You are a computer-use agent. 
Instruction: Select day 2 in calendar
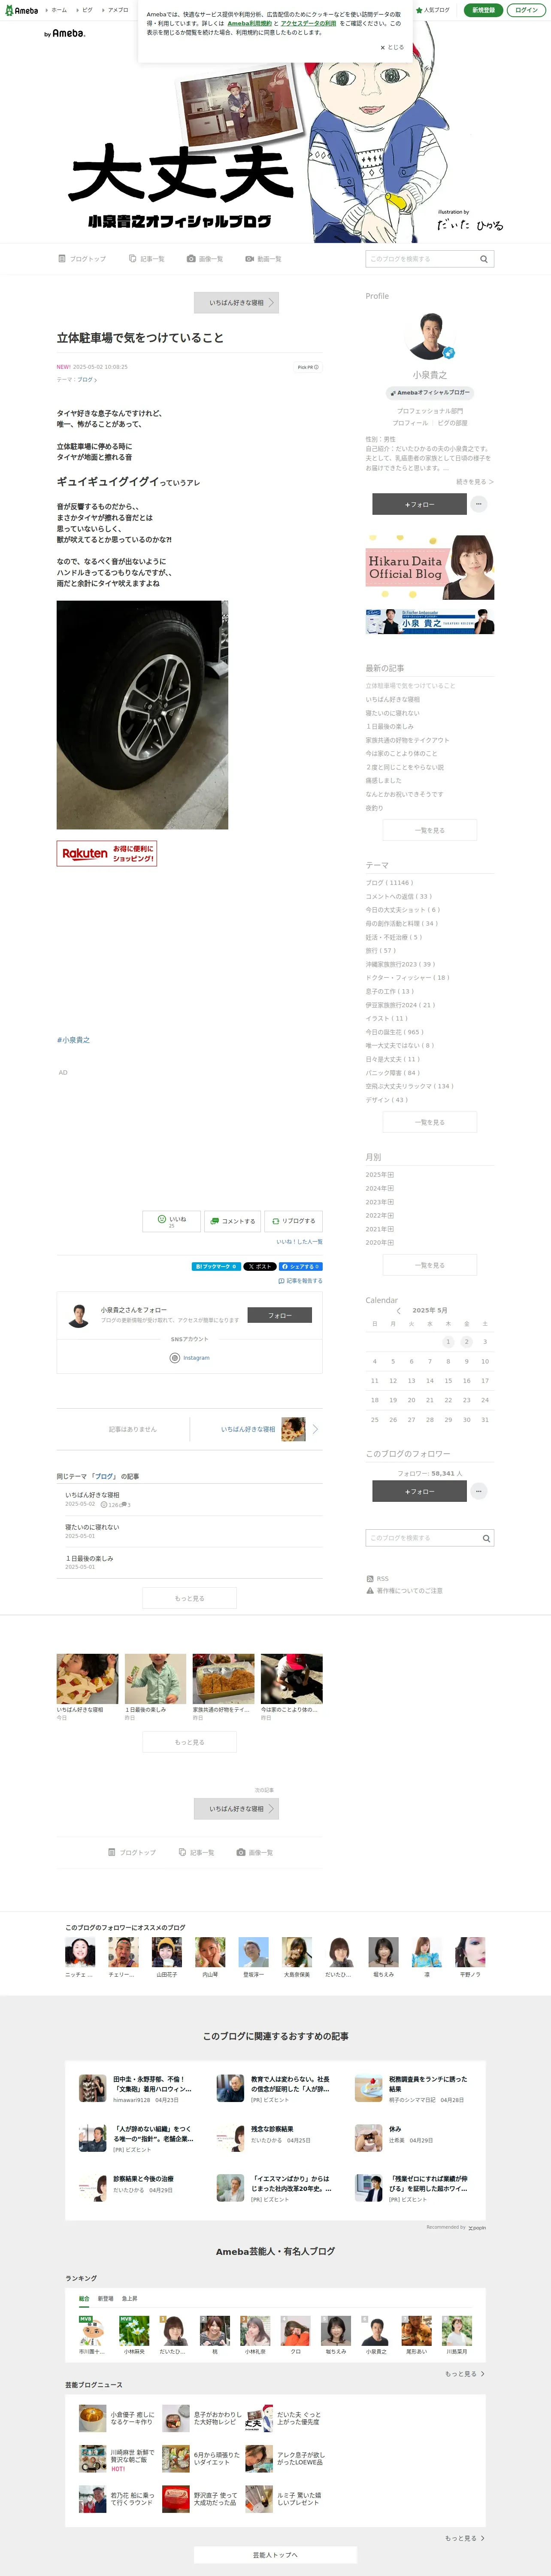466,1342
